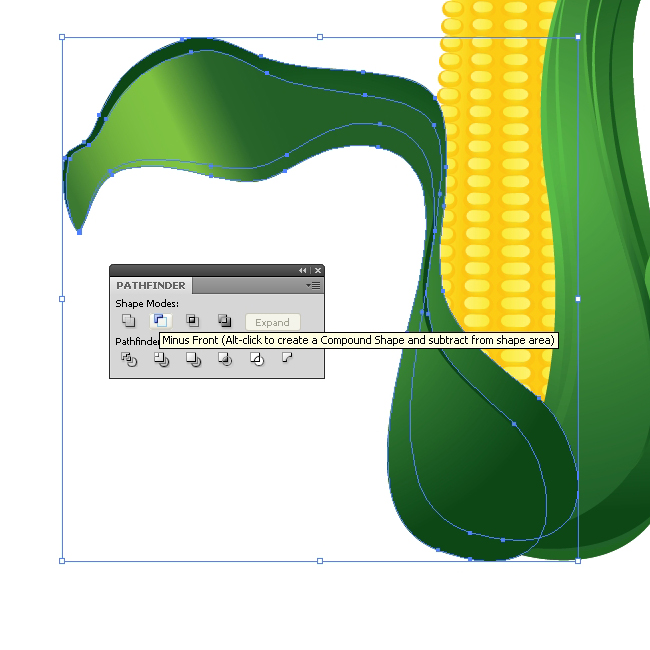Click the Expand button in Pathfinder
Screen dimensions: 650x650
click(x=272, y=322)
